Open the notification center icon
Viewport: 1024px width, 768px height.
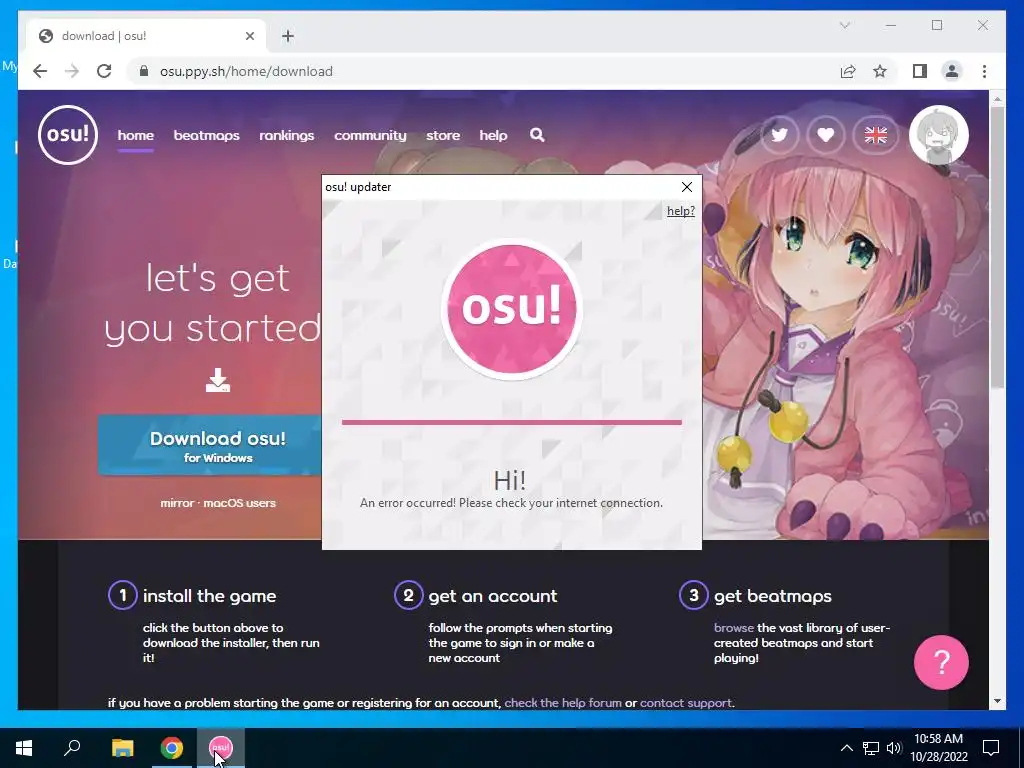tap(991, 748)
